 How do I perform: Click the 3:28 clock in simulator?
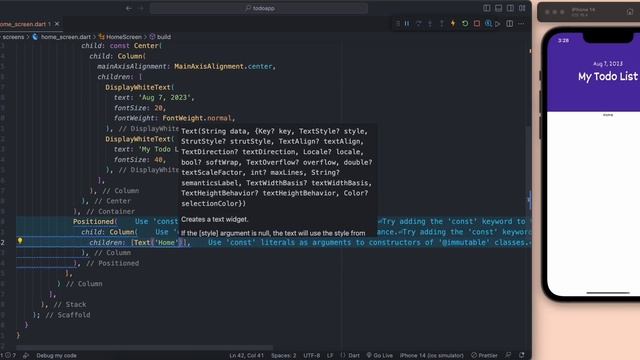tap(563, 40)
